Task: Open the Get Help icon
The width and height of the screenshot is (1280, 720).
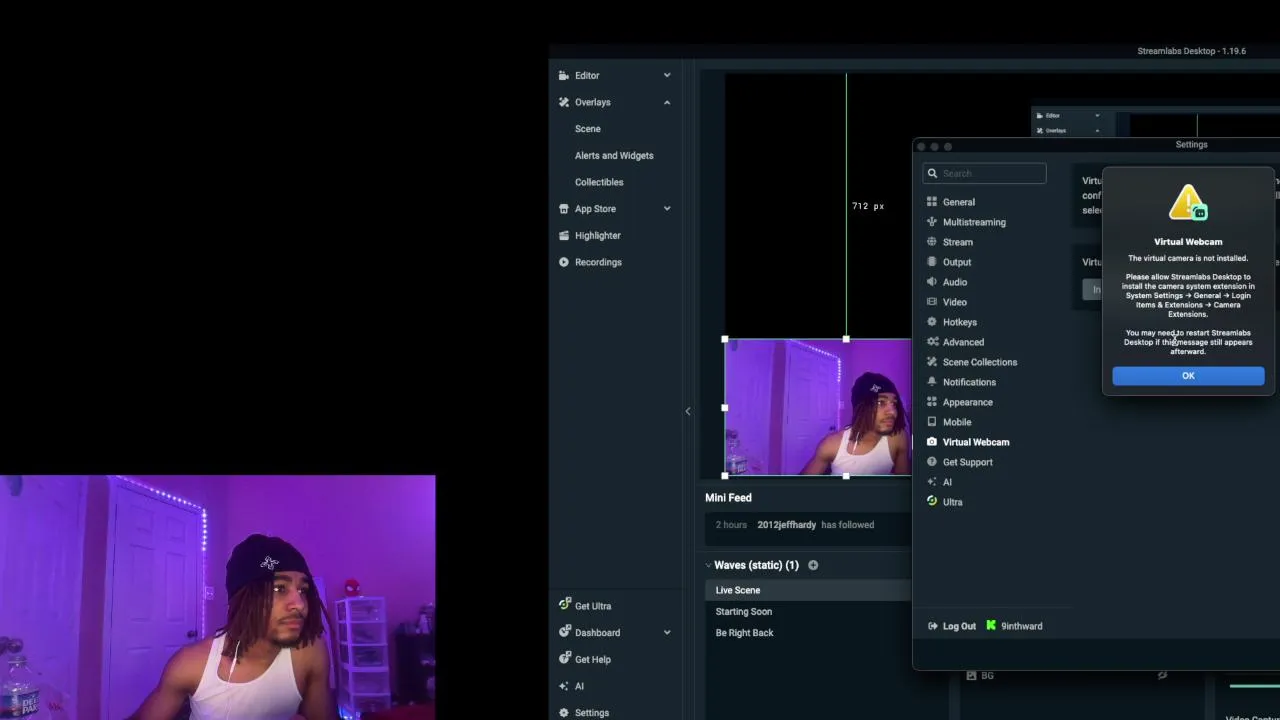Action: 564,659
